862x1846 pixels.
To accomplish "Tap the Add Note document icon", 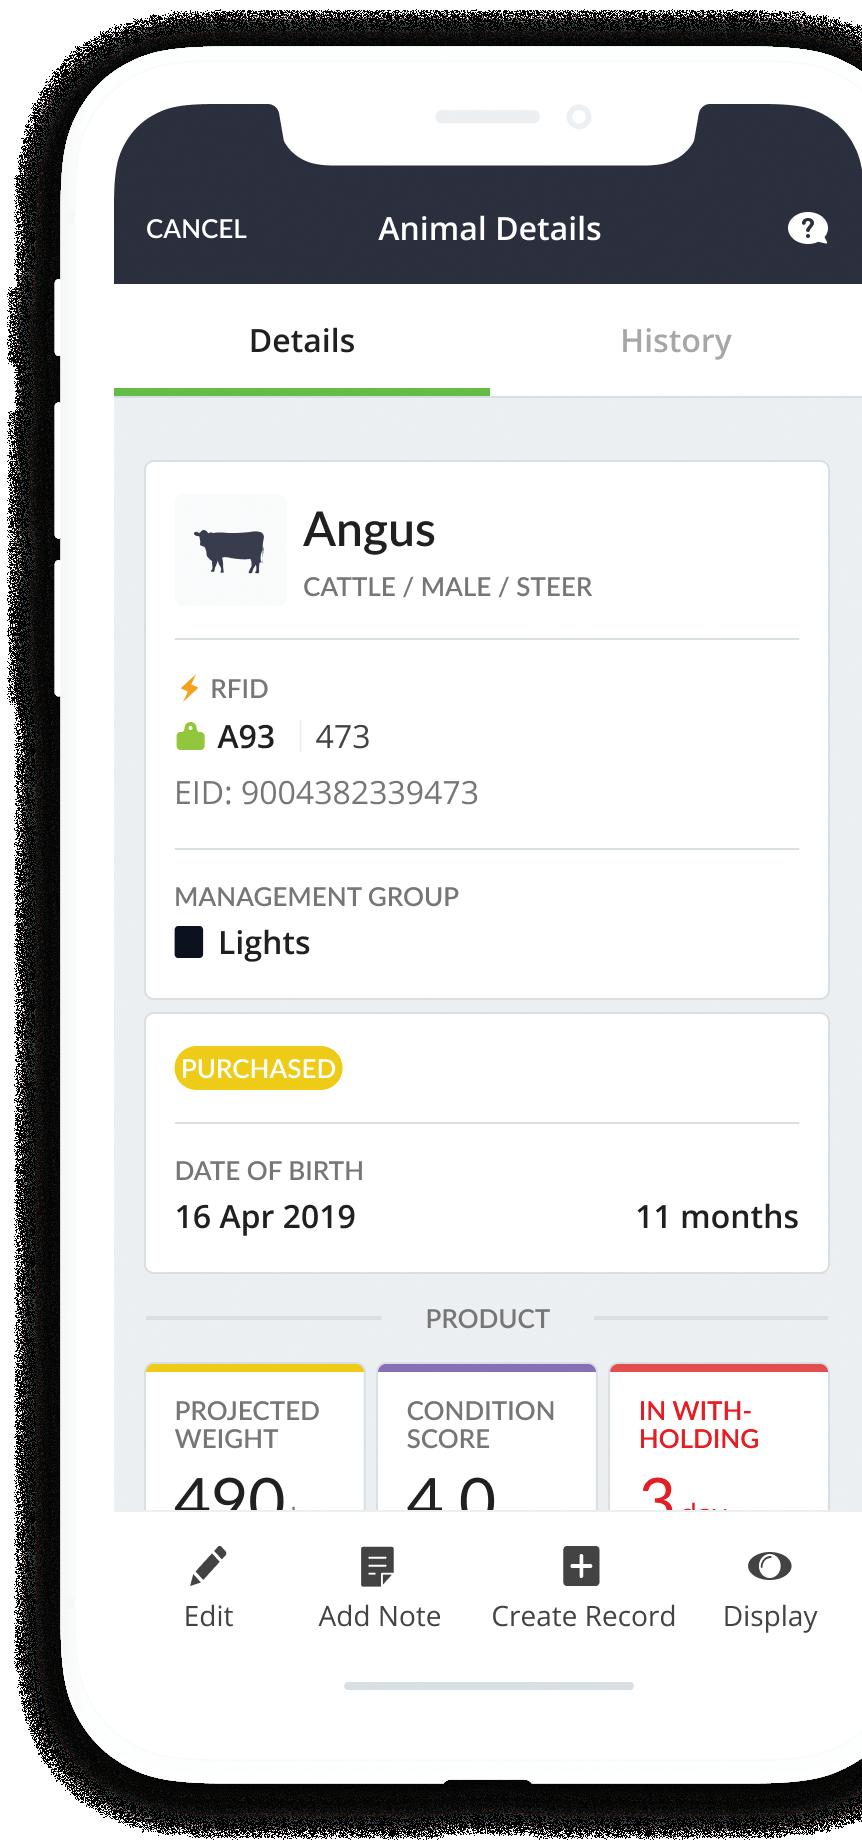I will tap(378, 1567).
